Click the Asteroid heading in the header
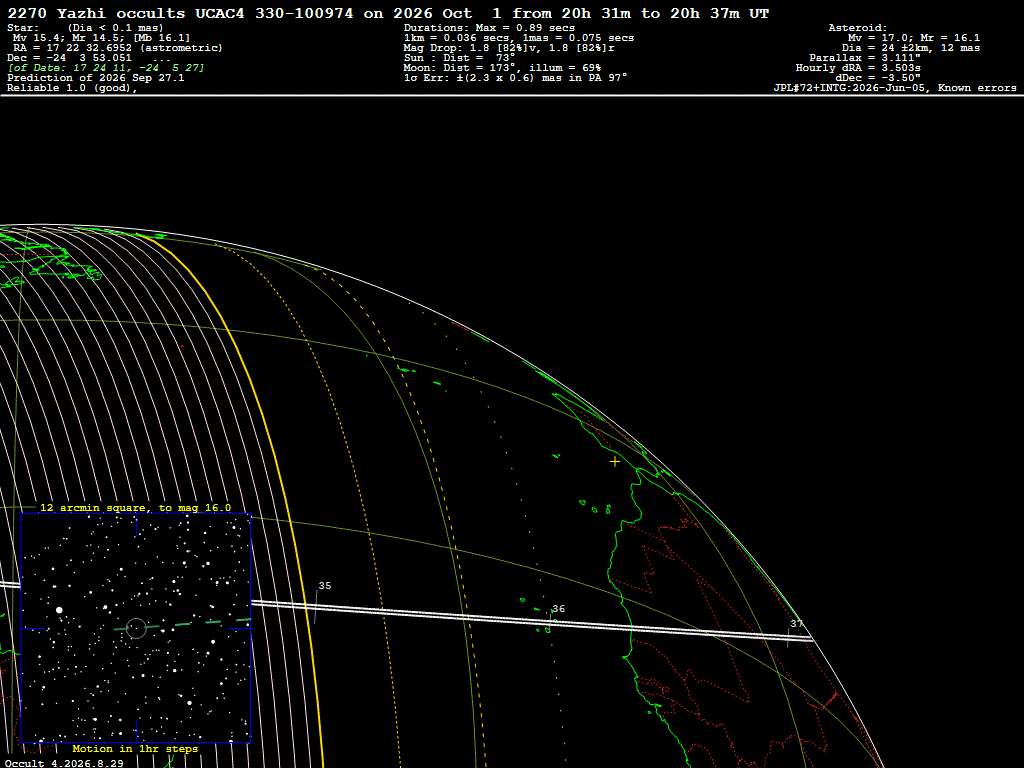 tap(857, 28)
